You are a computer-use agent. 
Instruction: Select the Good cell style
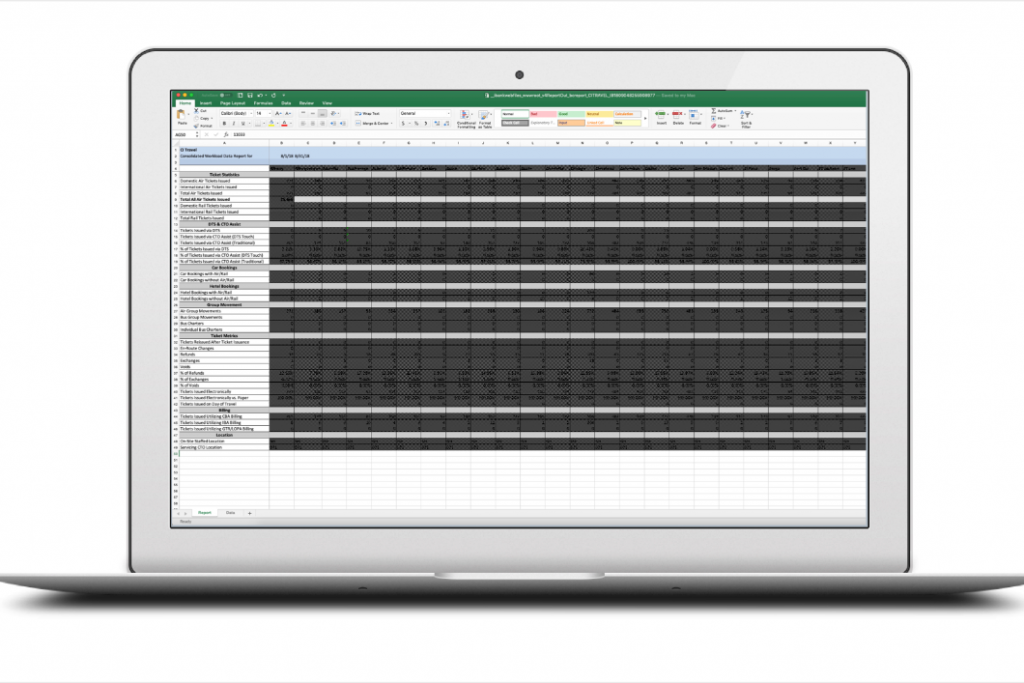pyautogui.click(x=571, y=114)
